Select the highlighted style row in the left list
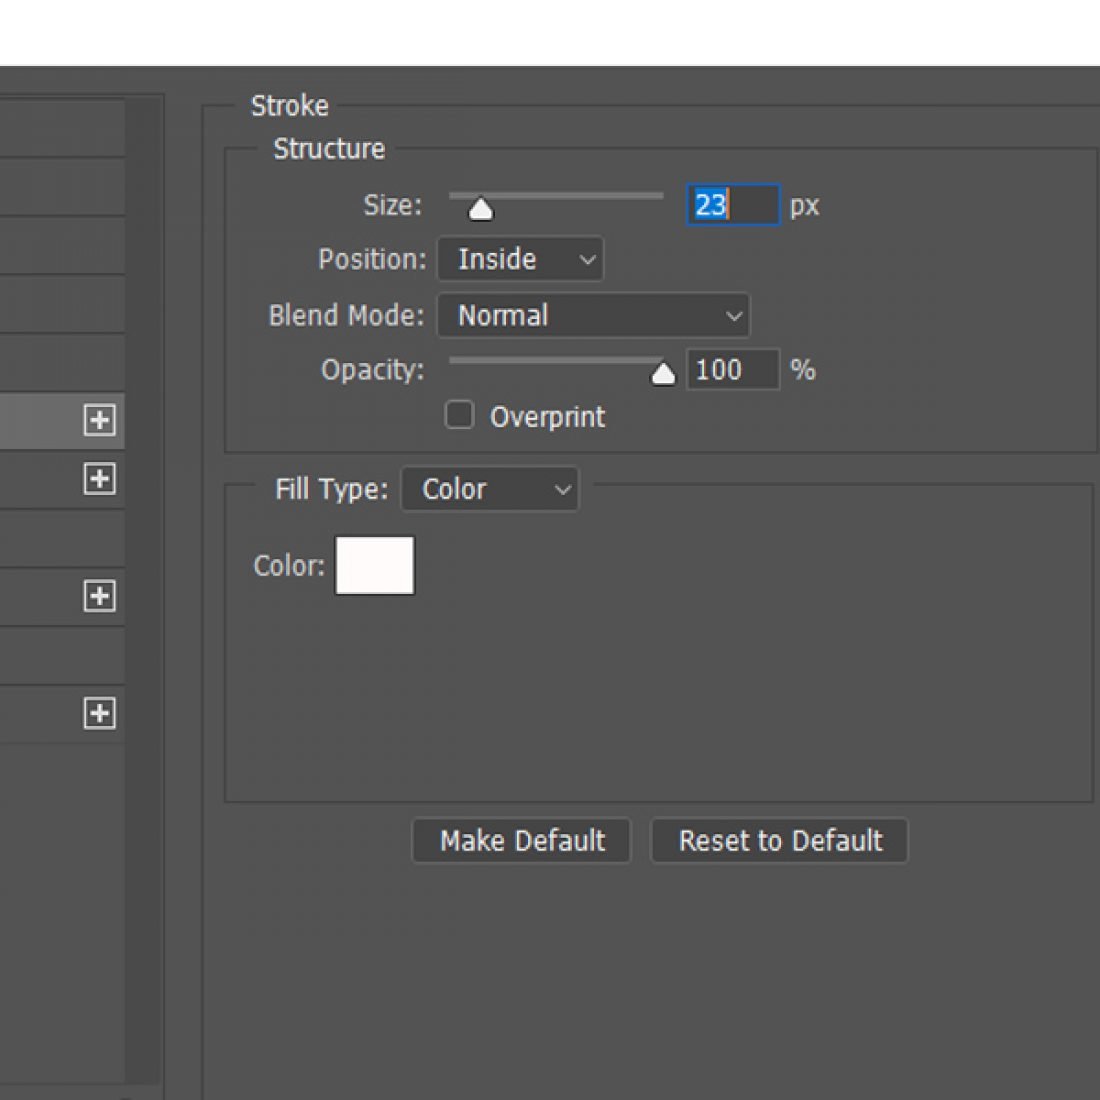The width and height of the screenshot is (1100, 1100). click(62, 420)
